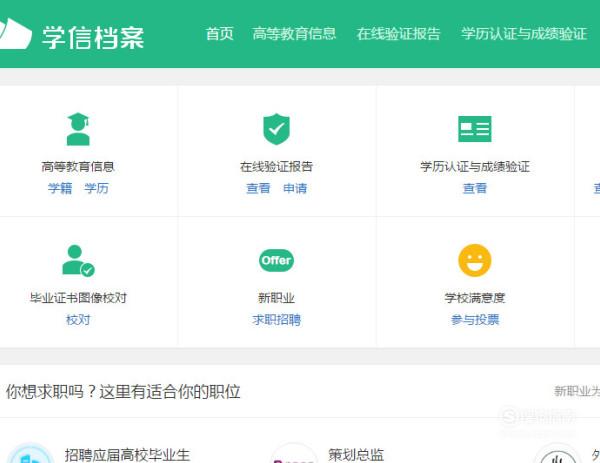Image resolution: width=600 pixels, height=463 pixels.
Task: Open the 首页 nav item
Action: click(219, 34)
